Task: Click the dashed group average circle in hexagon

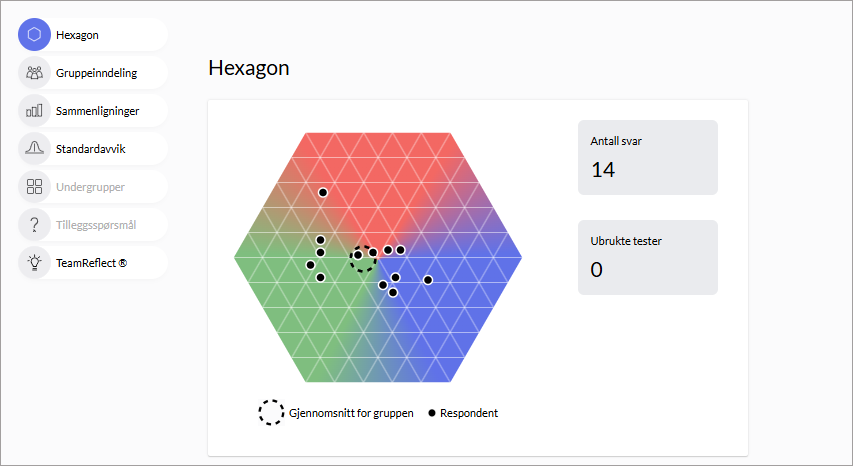Action: (363, 258)
